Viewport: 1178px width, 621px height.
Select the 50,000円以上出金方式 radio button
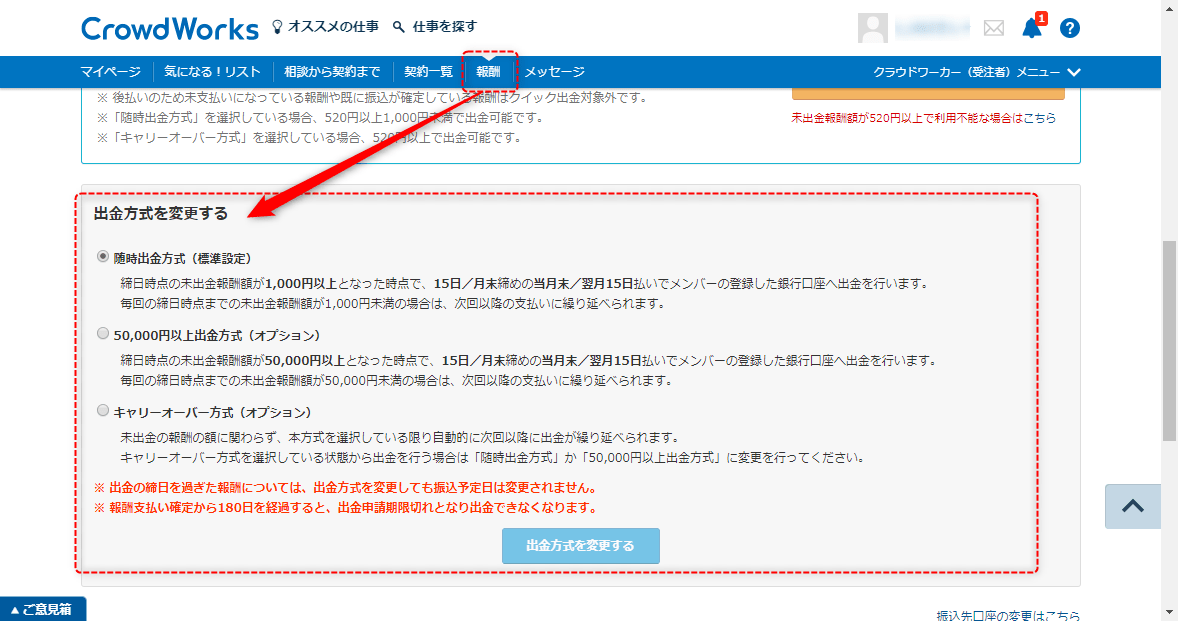(x=103, y=333)
